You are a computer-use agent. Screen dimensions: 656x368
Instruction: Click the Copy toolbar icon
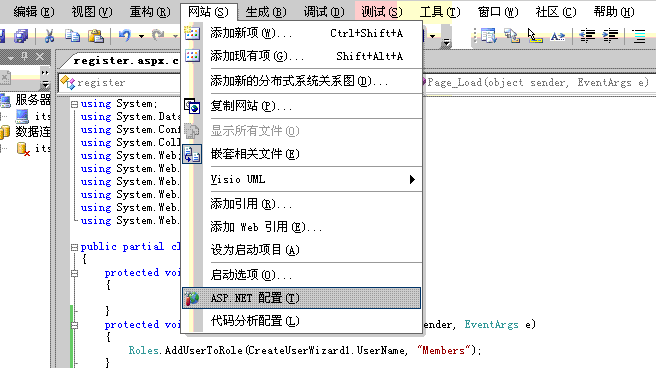click(x=72, y=36)
